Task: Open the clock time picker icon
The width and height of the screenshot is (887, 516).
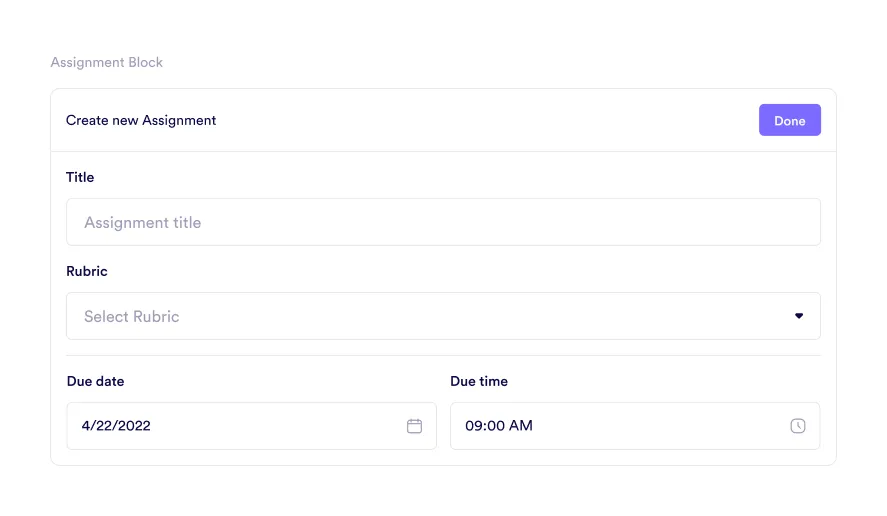Action: click(797, 426)
